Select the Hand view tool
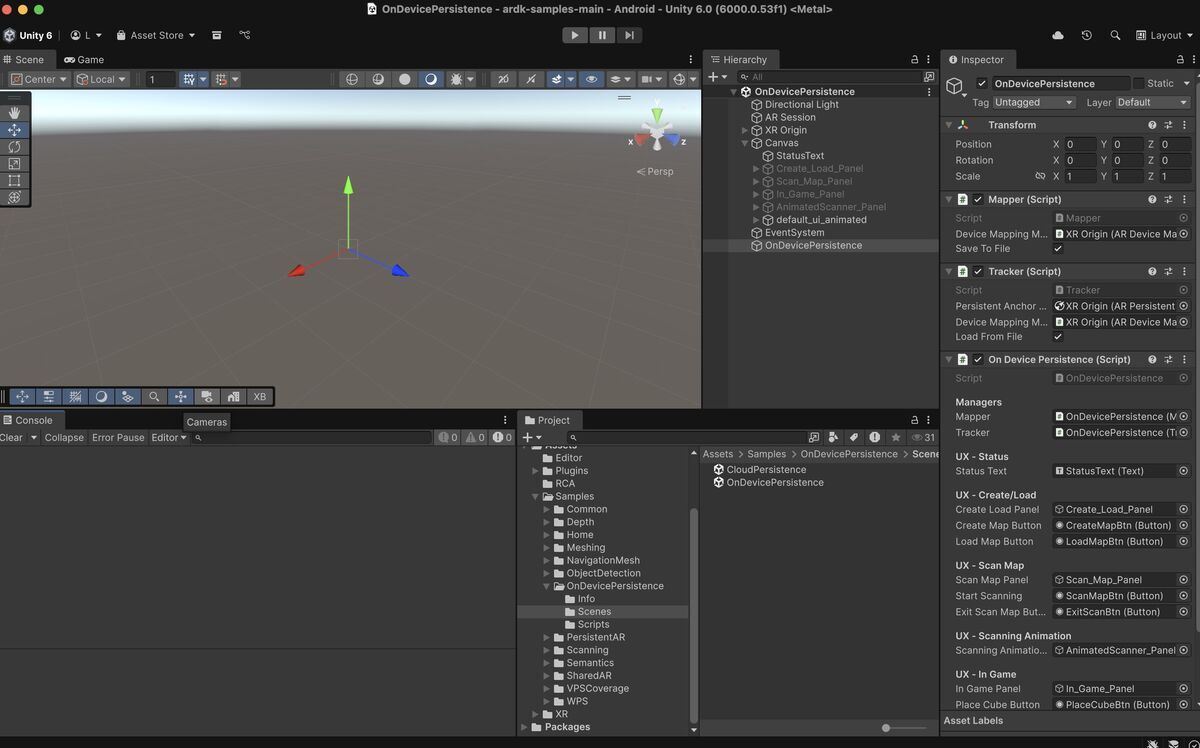Viewport: 1200px width, 748px height. click(14, 113)
